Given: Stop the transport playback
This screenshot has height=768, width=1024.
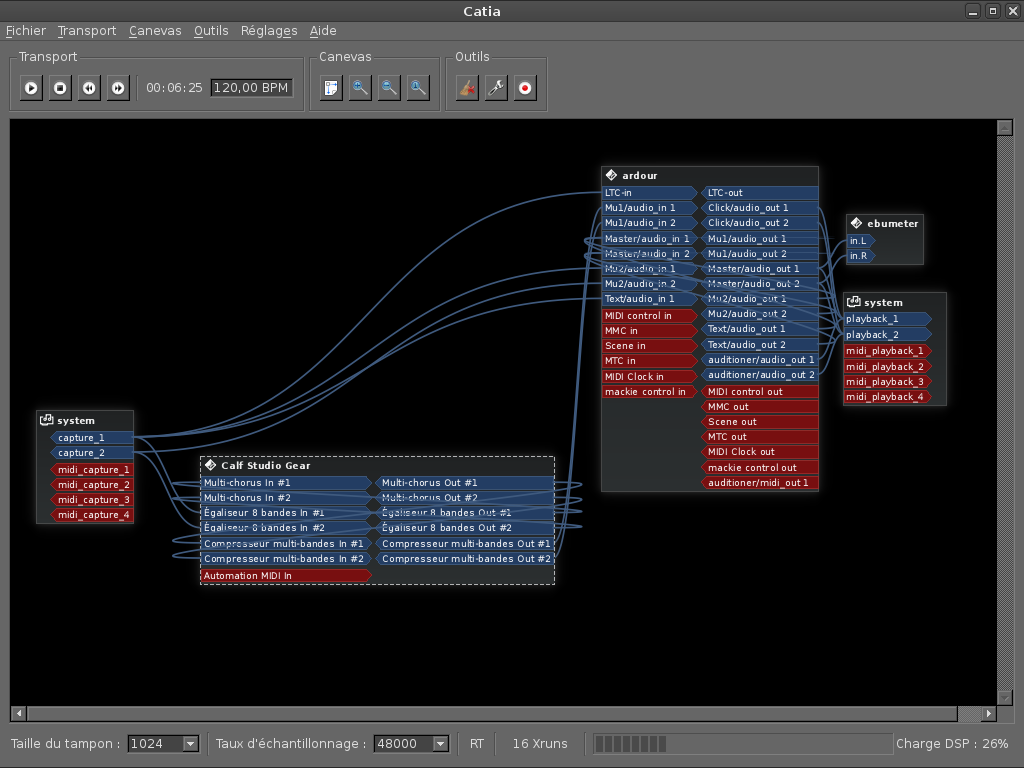Looking at the screenshot, I should pos(60,88).
